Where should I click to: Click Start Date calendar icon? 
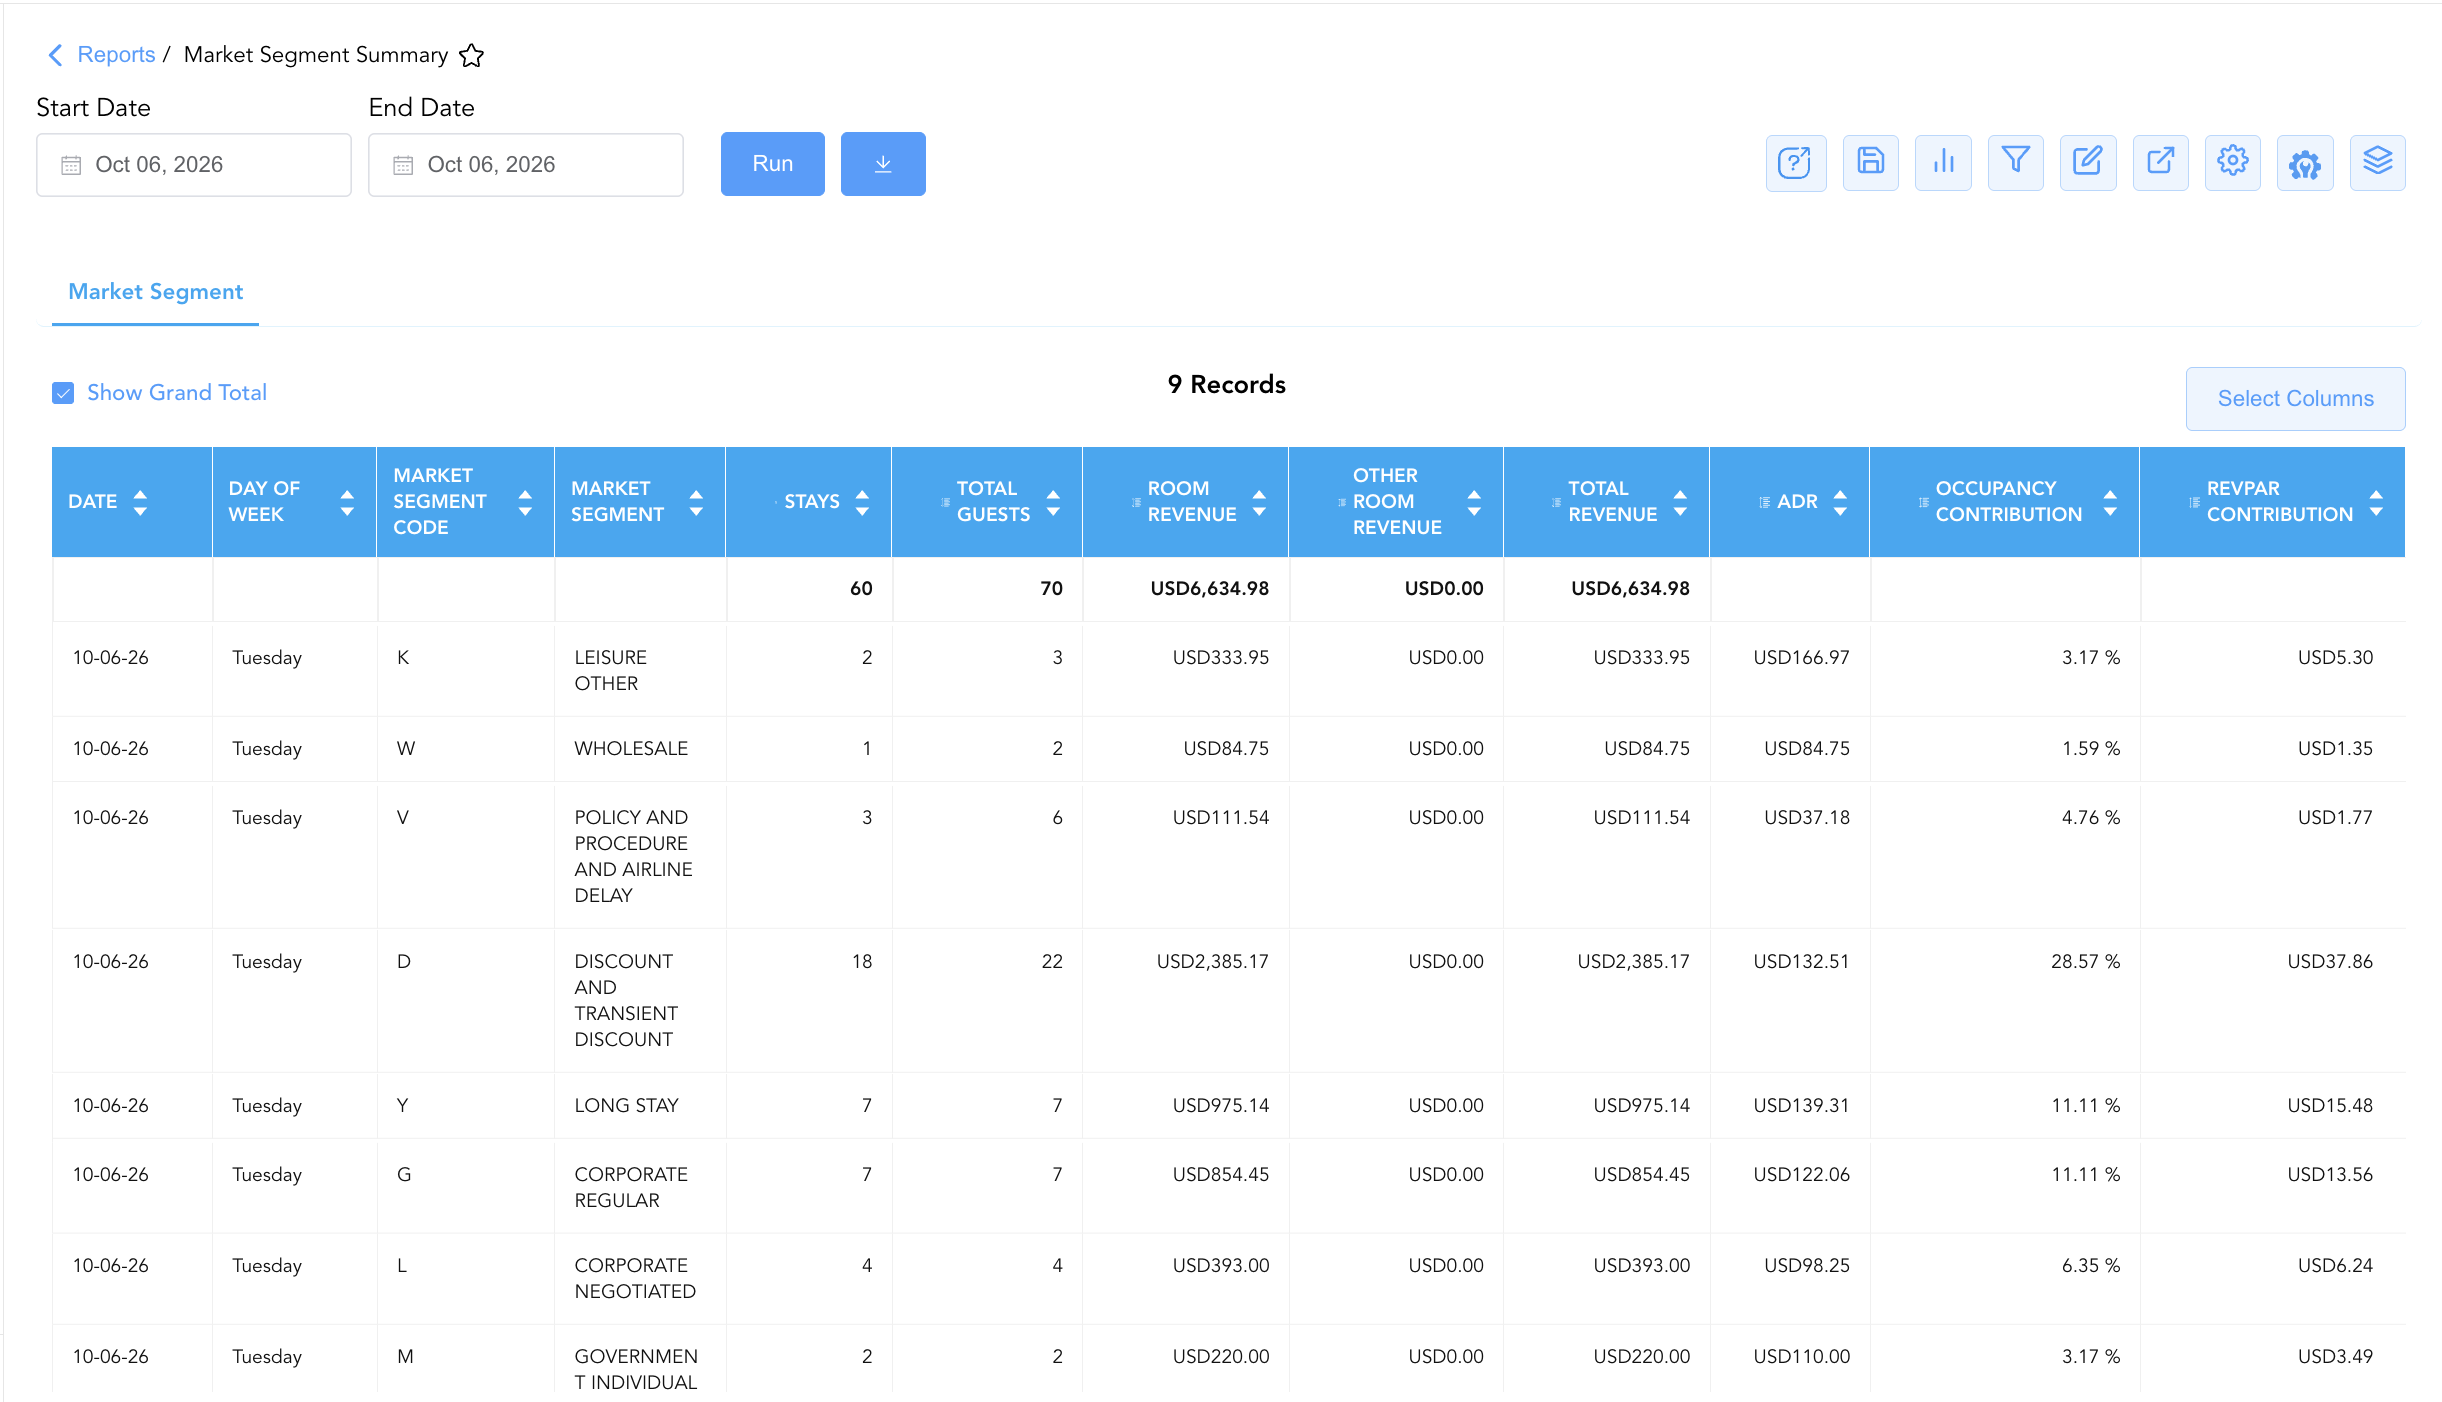pyautogui.click(x=71, y=165)
